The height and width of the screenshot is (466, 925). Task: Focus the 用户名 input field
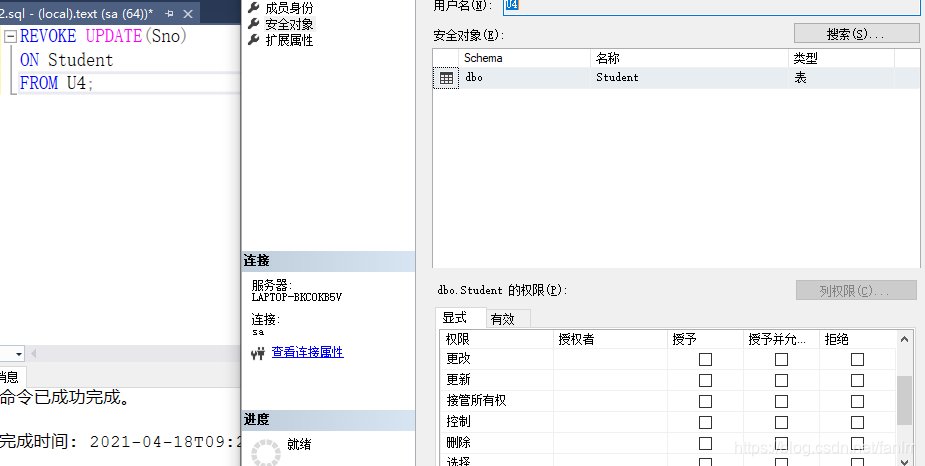711,6
